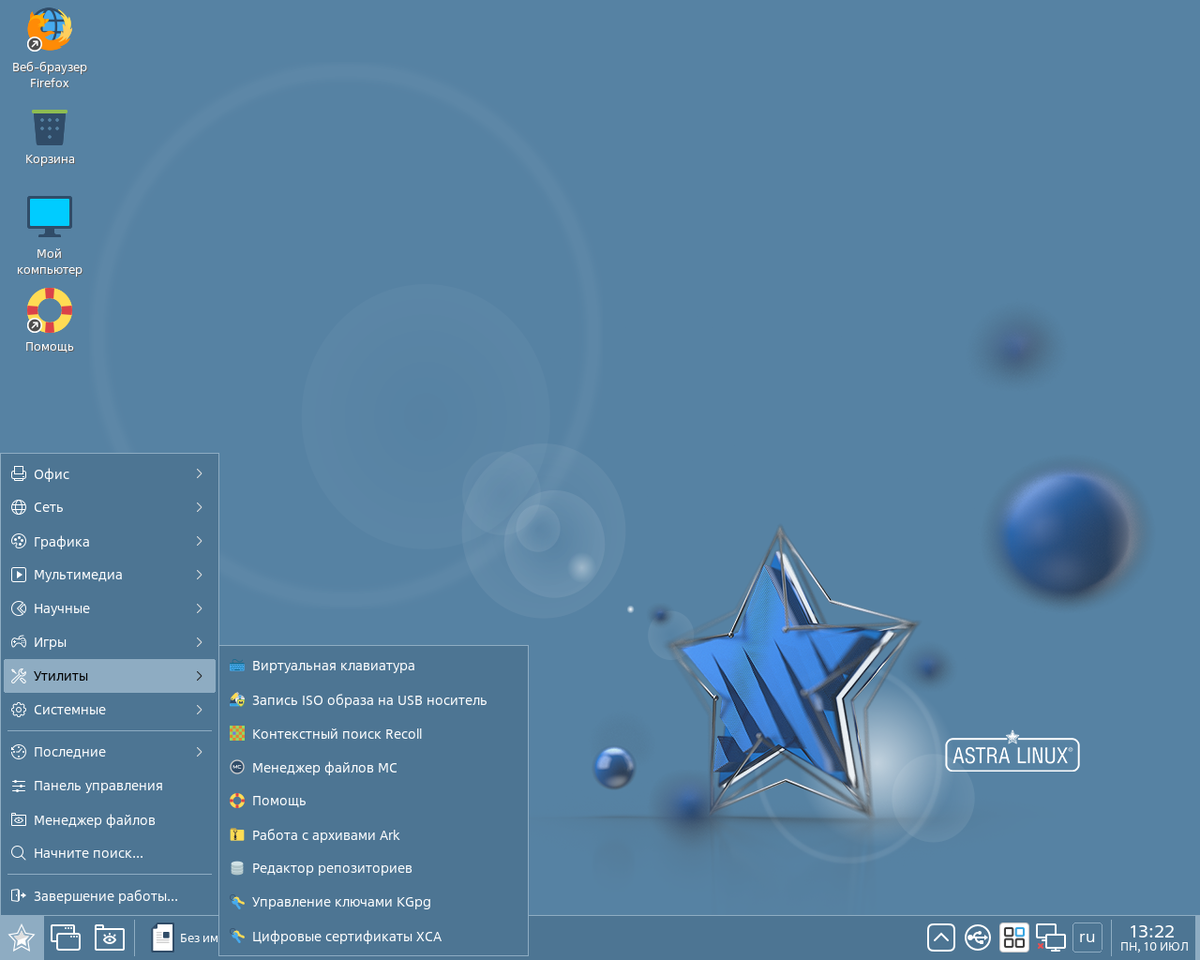Screen dimensions: 1200x960
Task: Click the globe icon beside Сеть
Action: (18, 507)
